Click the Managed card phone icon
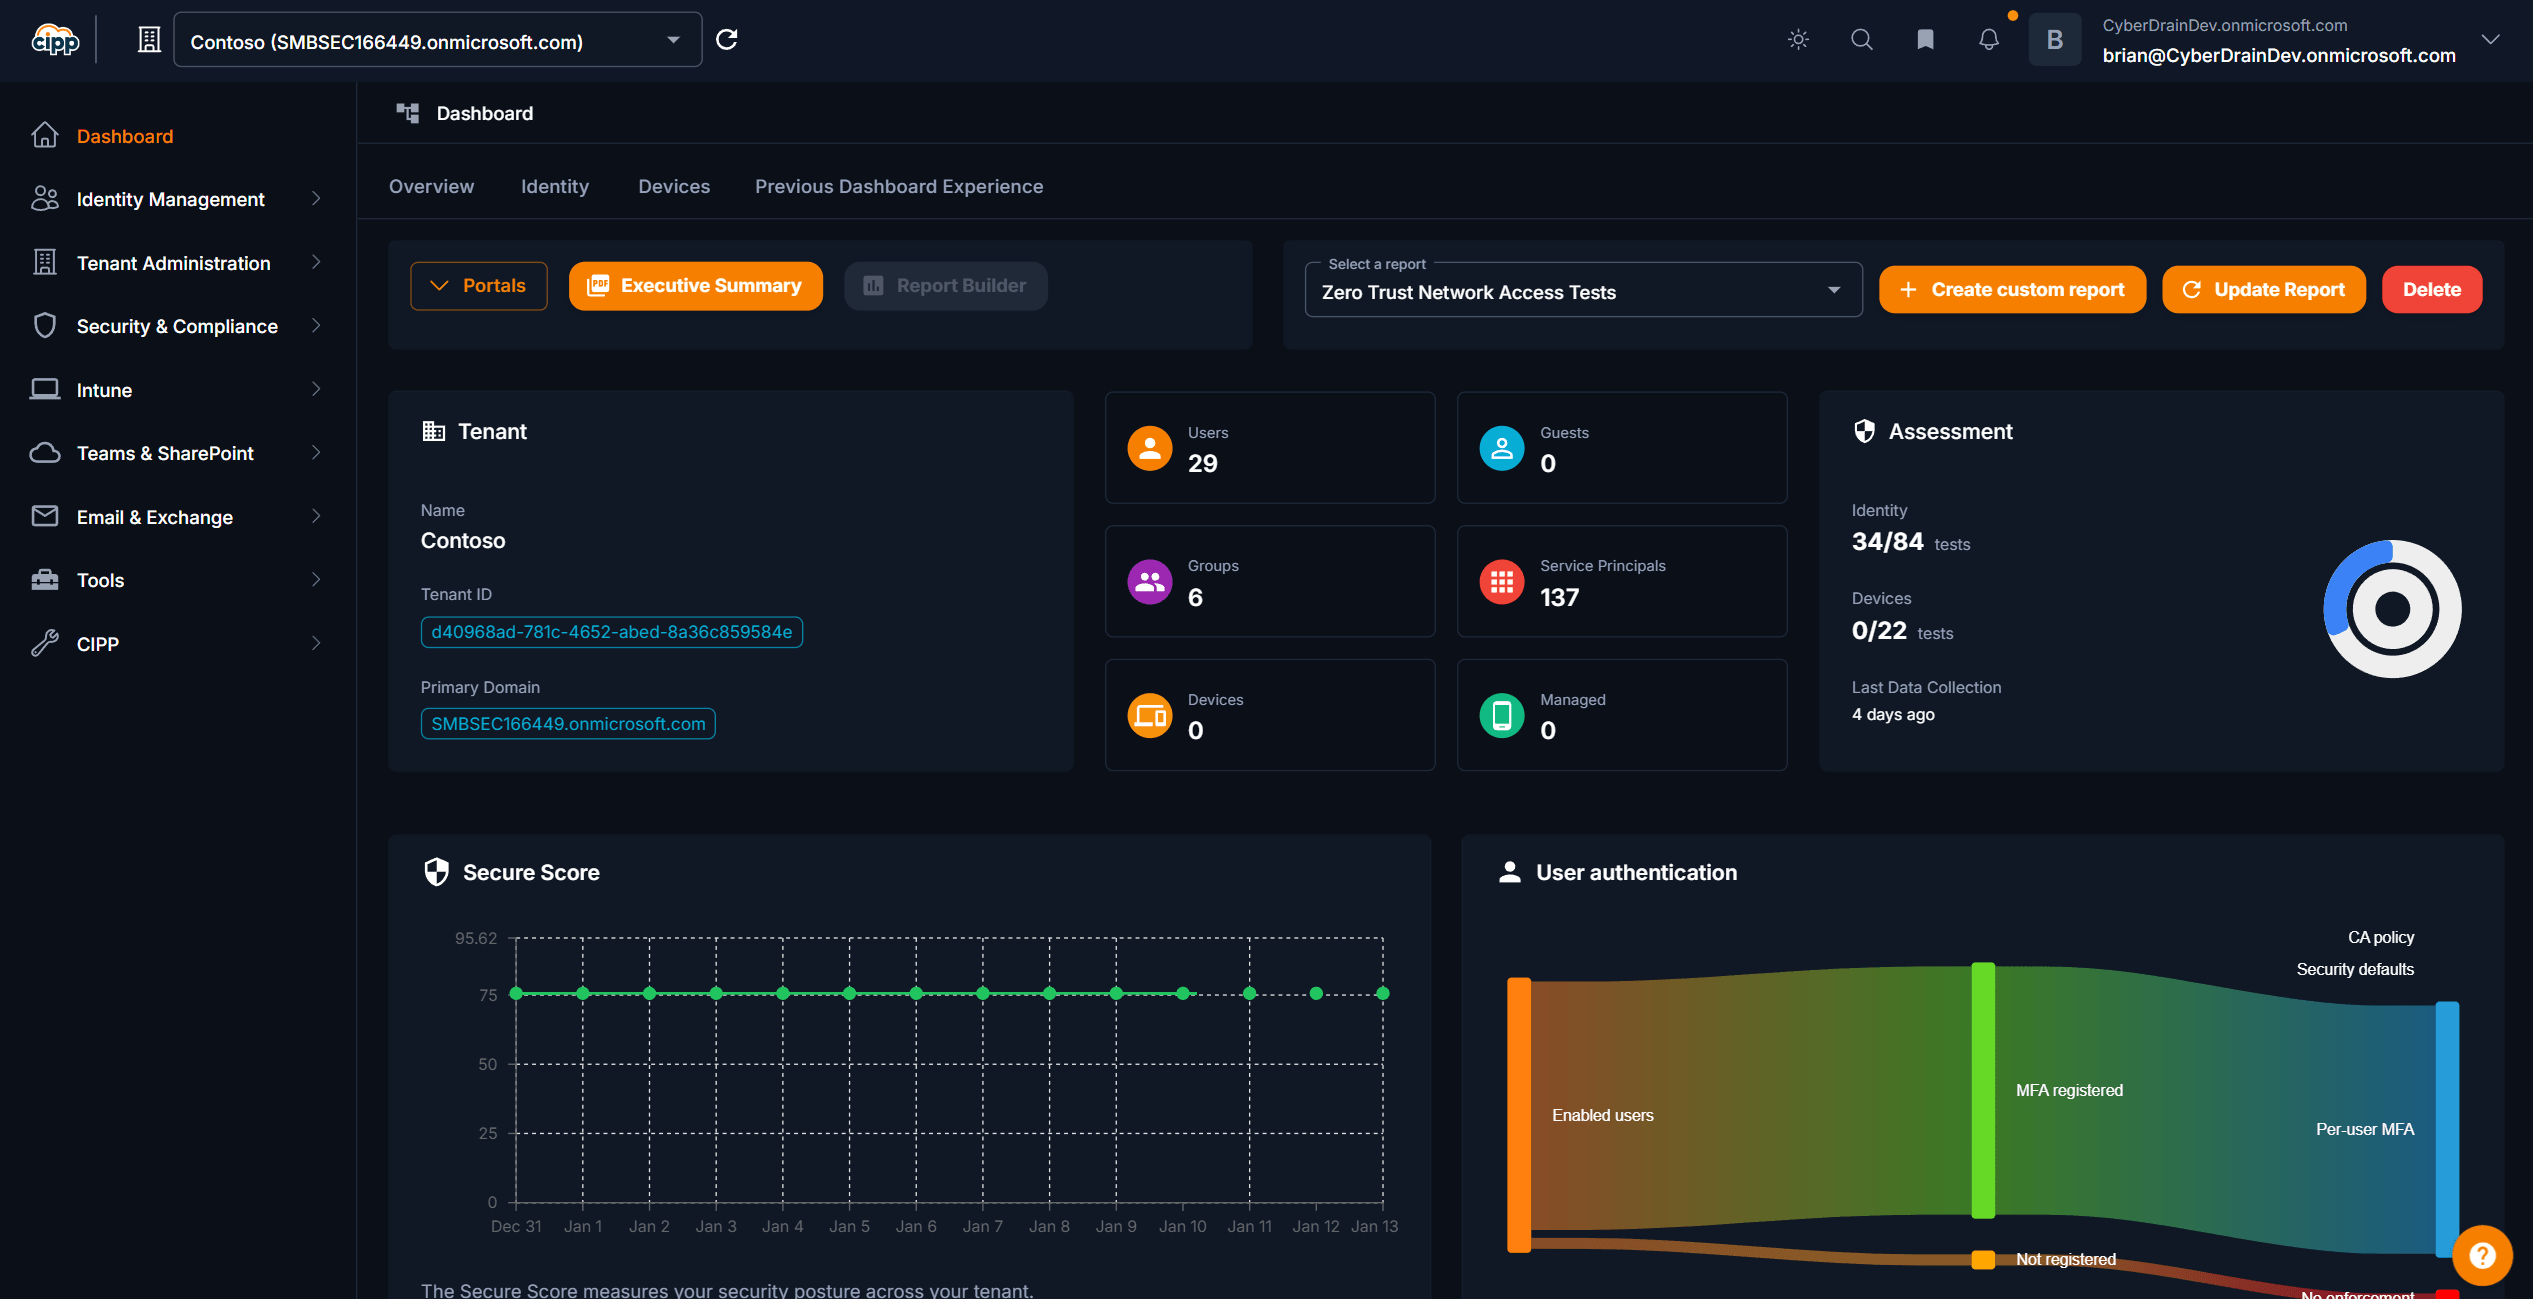The width and height of the screenshot is (2533, 1299). tap(1502, 715)
